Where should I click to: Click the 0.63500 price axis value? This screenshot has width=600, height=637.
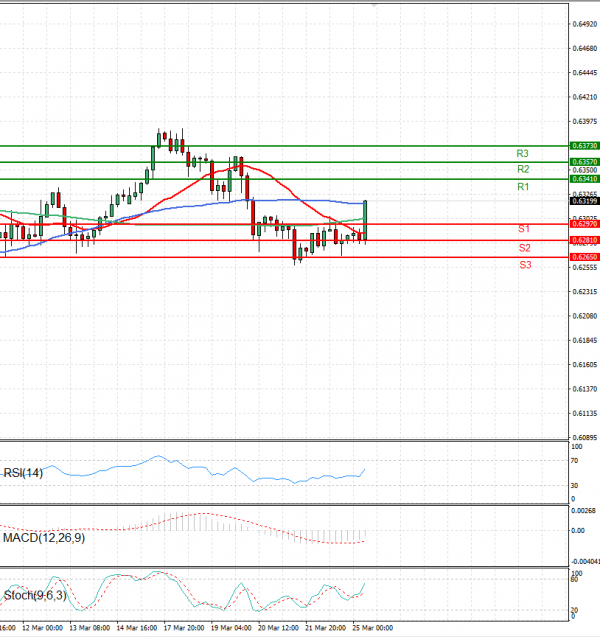click(585, 170)
